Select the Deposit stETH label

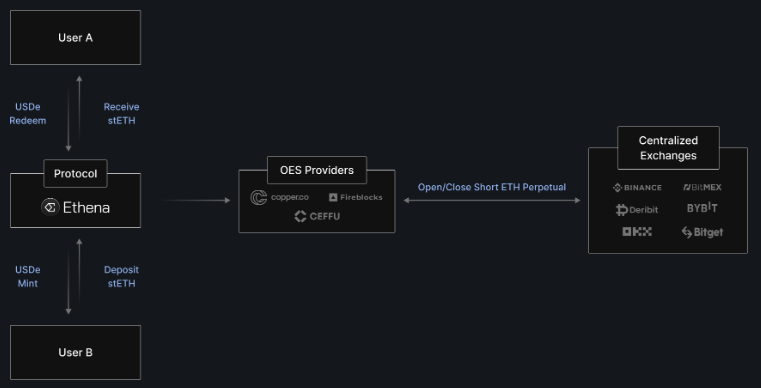click(x=121, y=276)
